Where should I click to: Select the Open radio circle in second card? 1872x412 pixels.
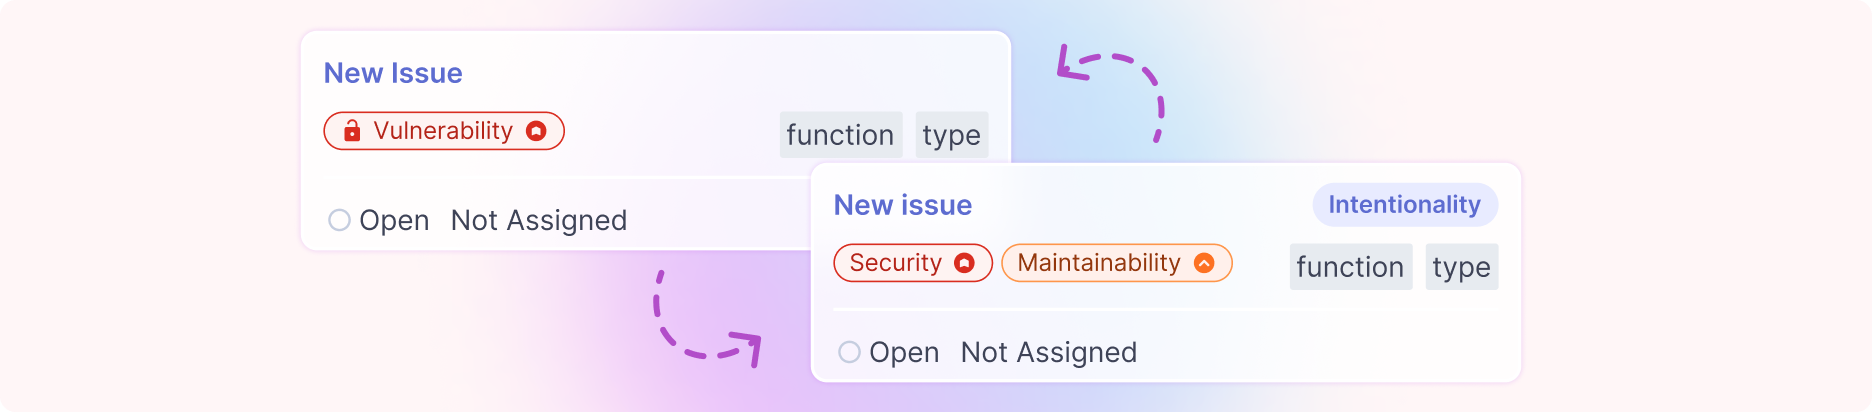[x=850, y=352]
